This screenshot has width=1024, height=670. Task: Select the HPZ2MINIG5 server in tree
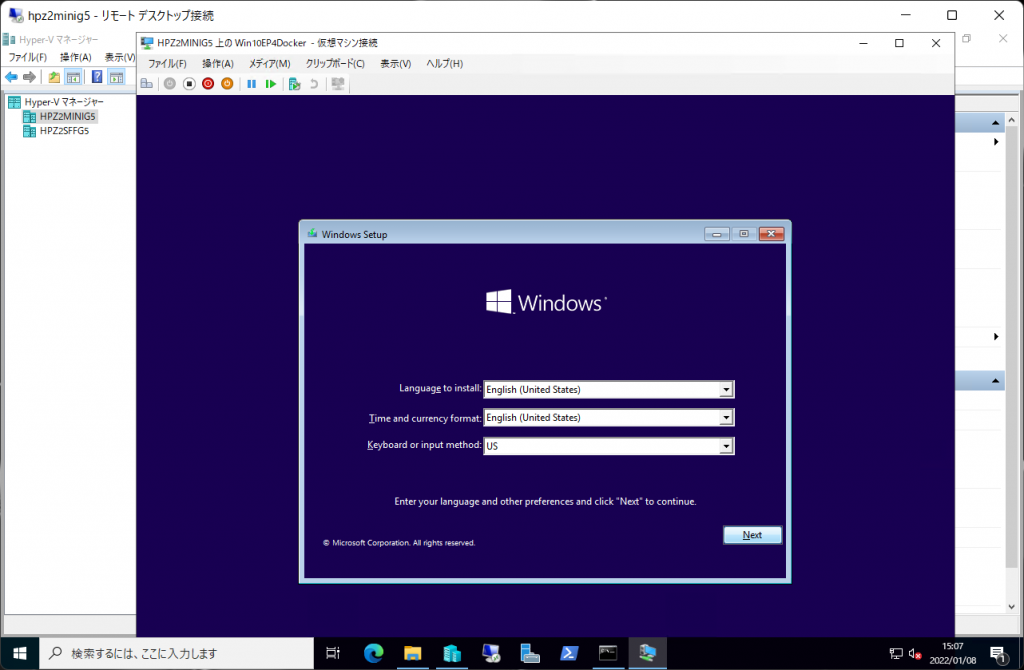pos(67,116)
